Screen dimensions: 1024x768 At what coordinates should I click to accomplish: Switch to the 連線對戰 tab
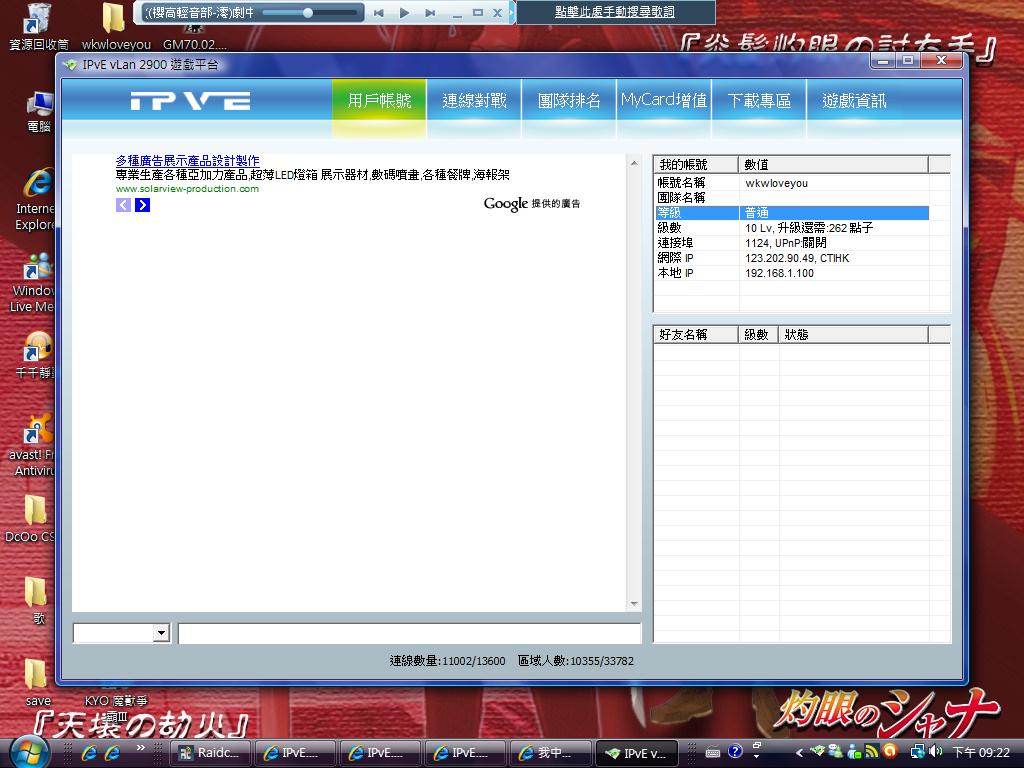click(474, 101)
